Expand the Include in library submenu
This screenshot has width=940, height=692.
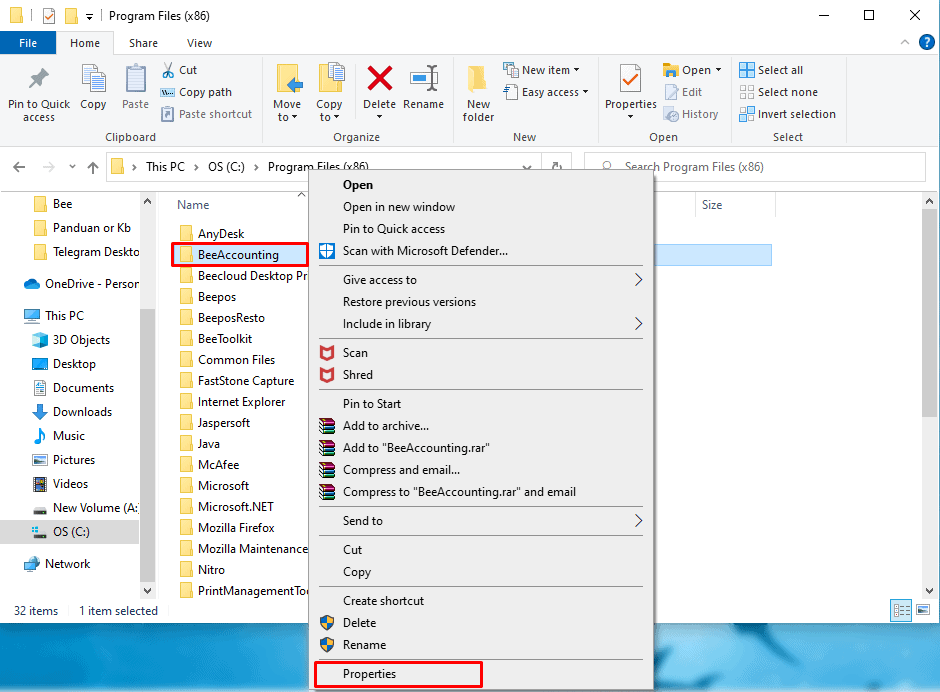click(x=638, y=324)
